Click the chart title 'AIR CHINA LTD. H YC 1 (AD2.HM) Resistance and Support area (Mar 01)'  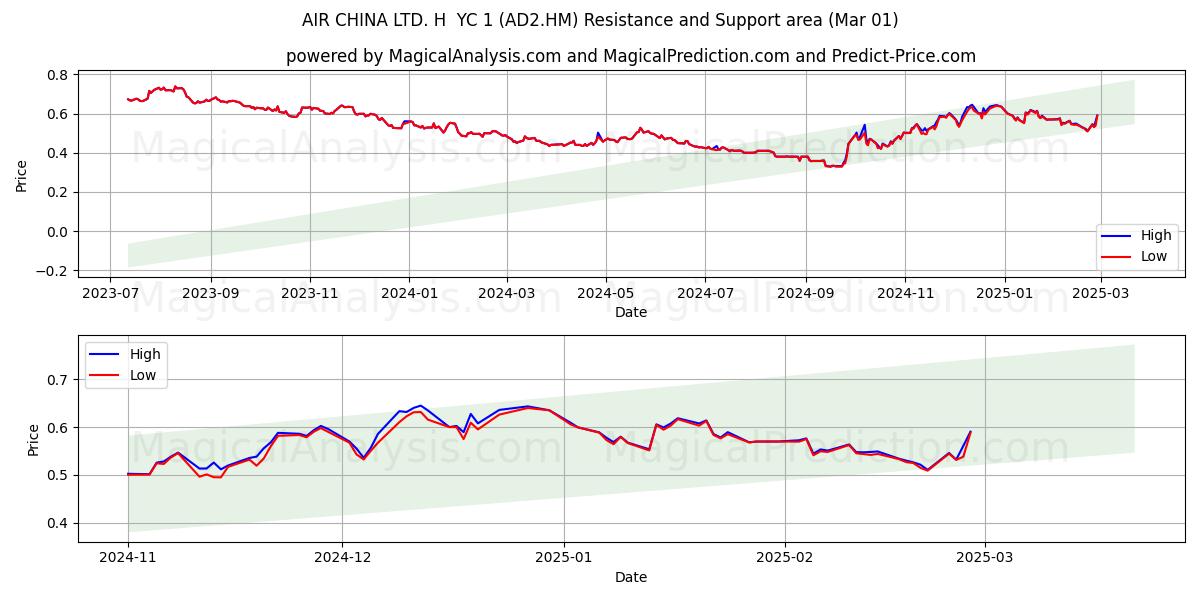(x=600, y=20)
